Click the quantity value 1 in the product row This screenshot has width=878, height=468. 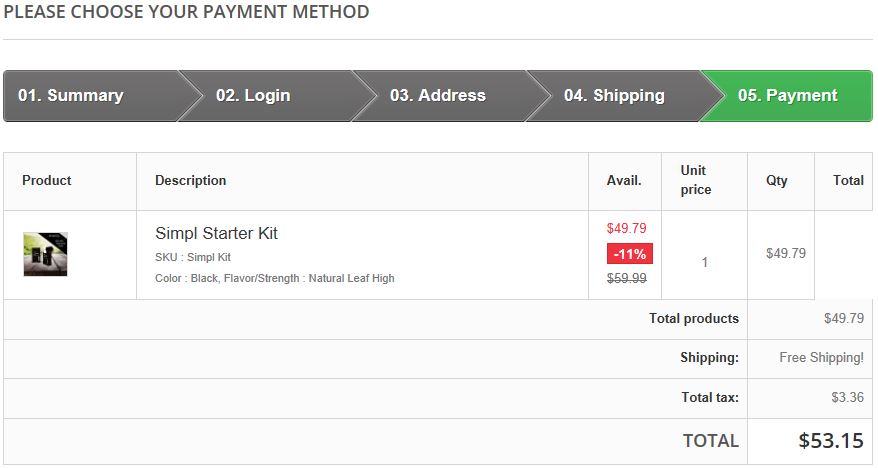coord(705,262)
